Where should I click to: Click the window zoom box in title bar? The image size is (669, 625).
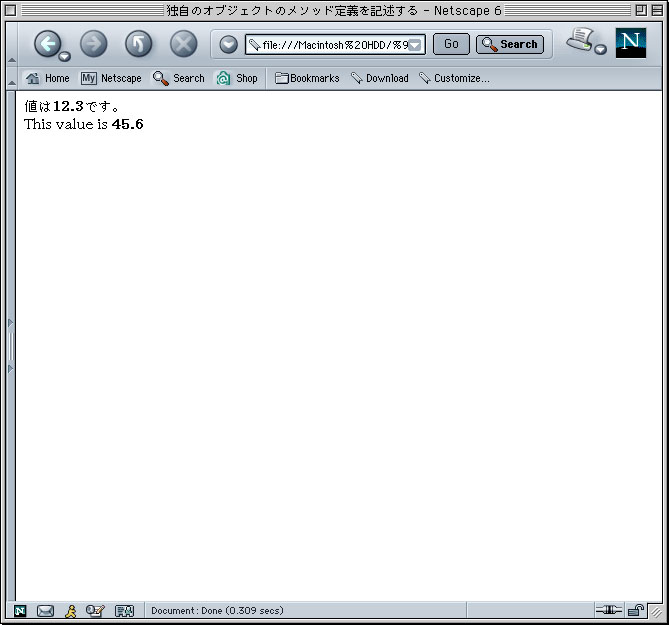click(641, 10)
